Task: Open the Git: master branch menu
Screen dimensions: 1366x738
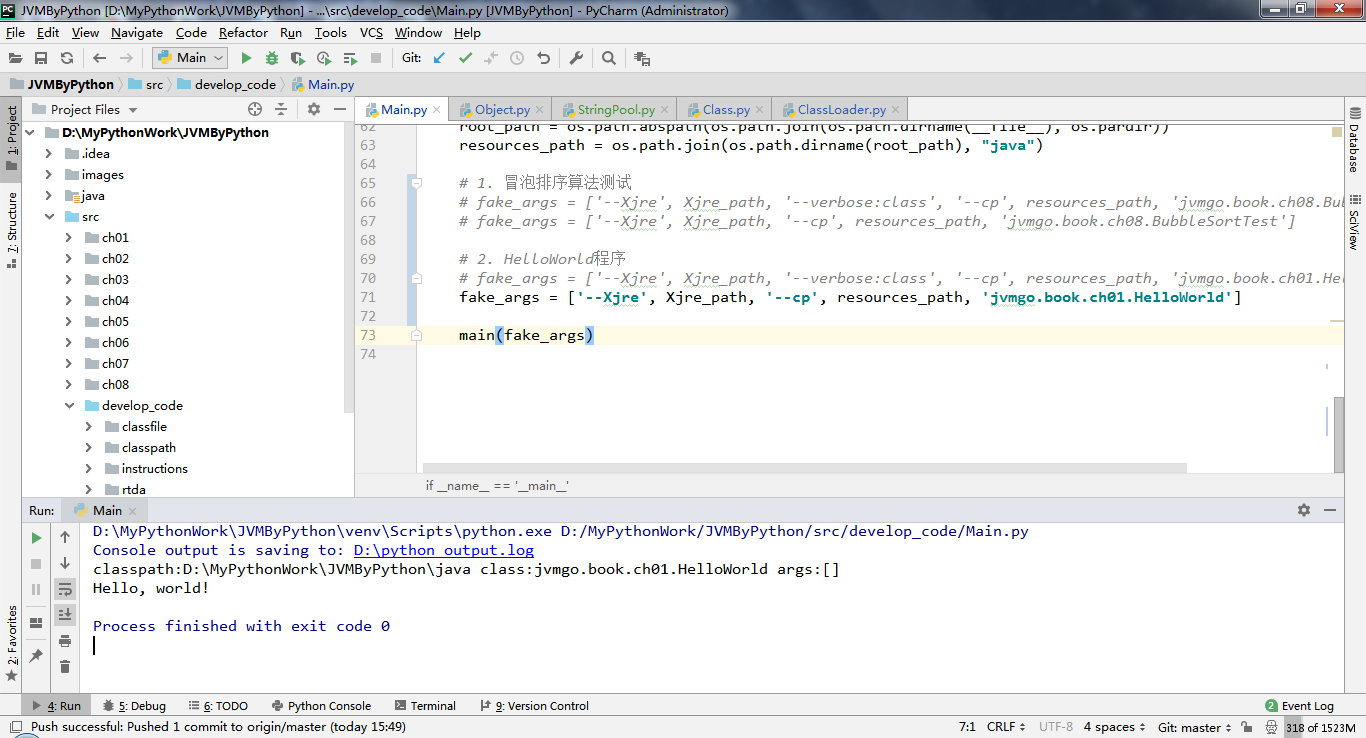Action: click(1196, 727)
